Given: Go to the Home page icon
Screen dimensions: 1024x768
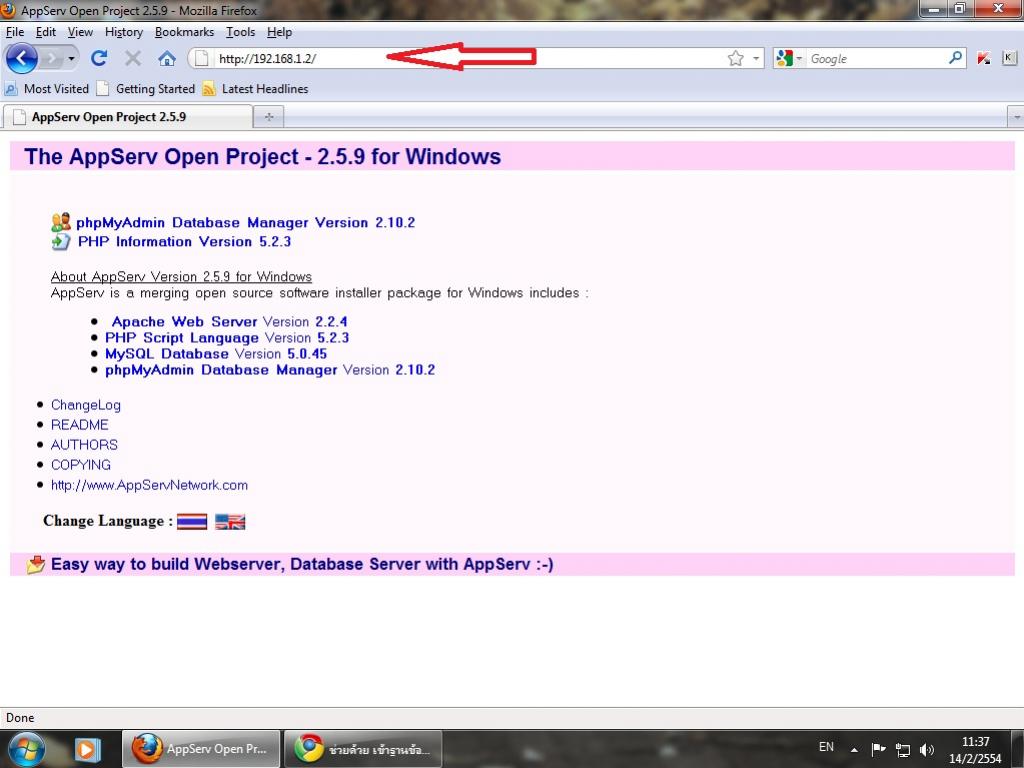Looking at the screenshot, I should [x=167, y=59].
